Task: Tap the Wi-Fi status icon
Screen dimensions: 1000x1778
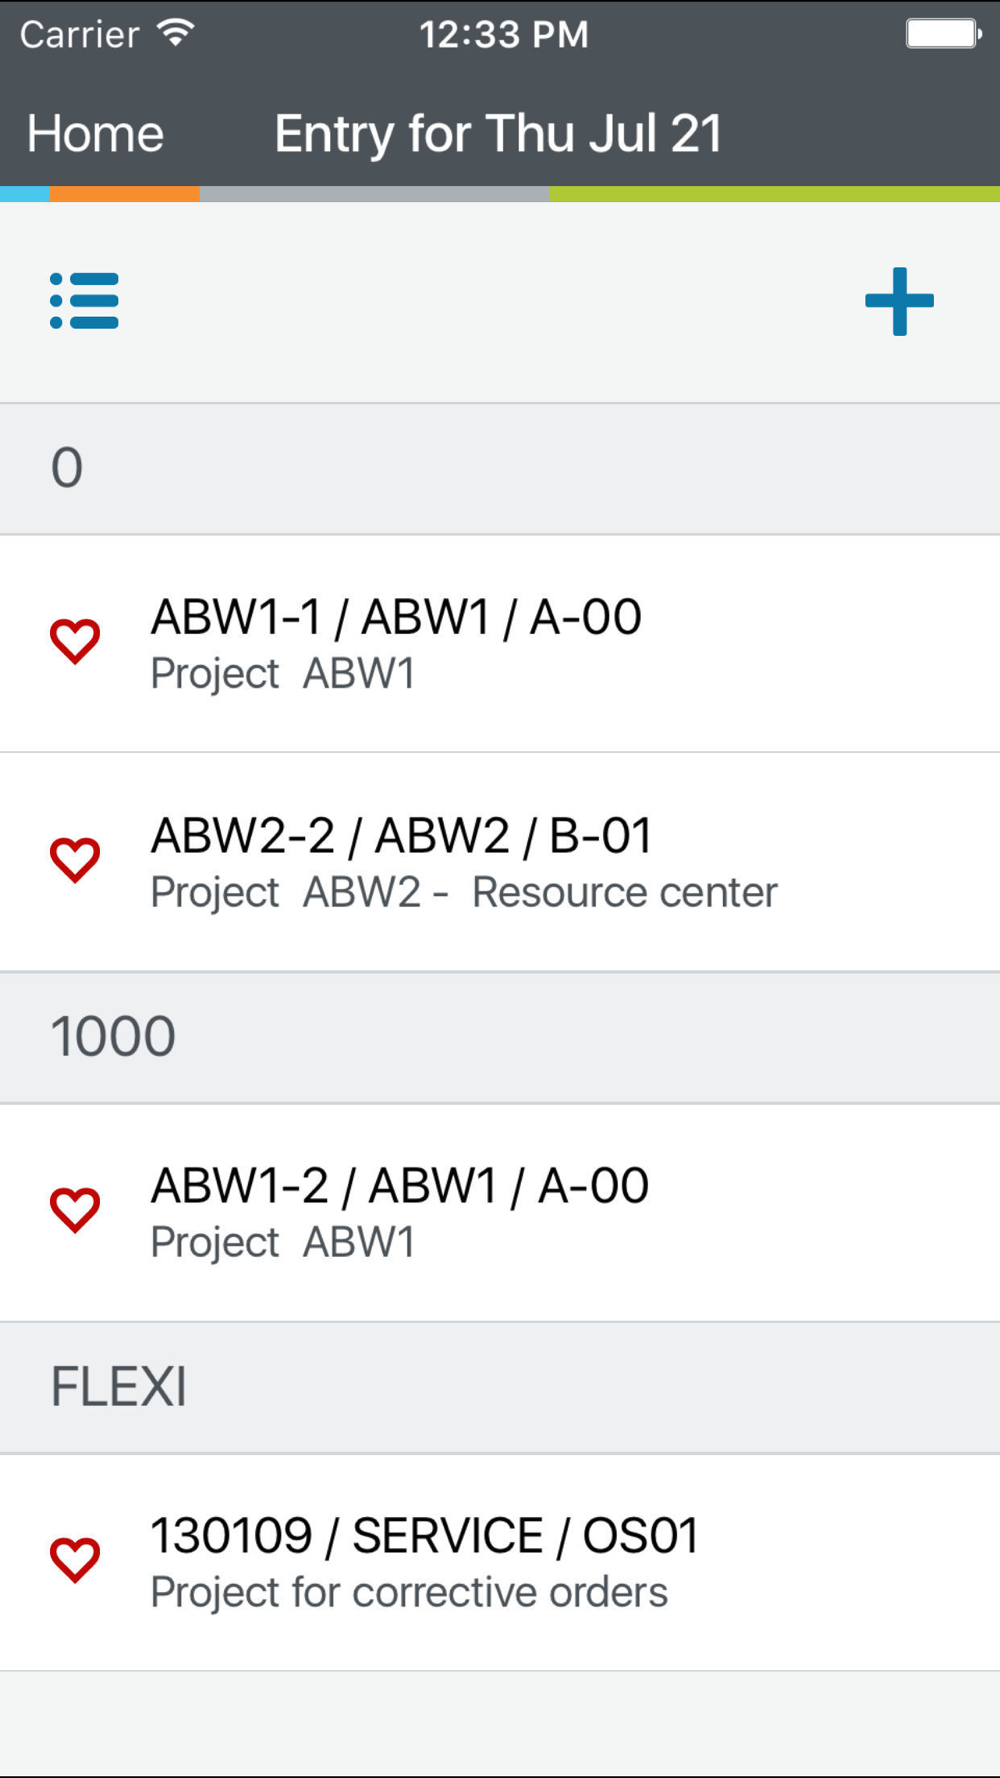Action: point(176,33)
